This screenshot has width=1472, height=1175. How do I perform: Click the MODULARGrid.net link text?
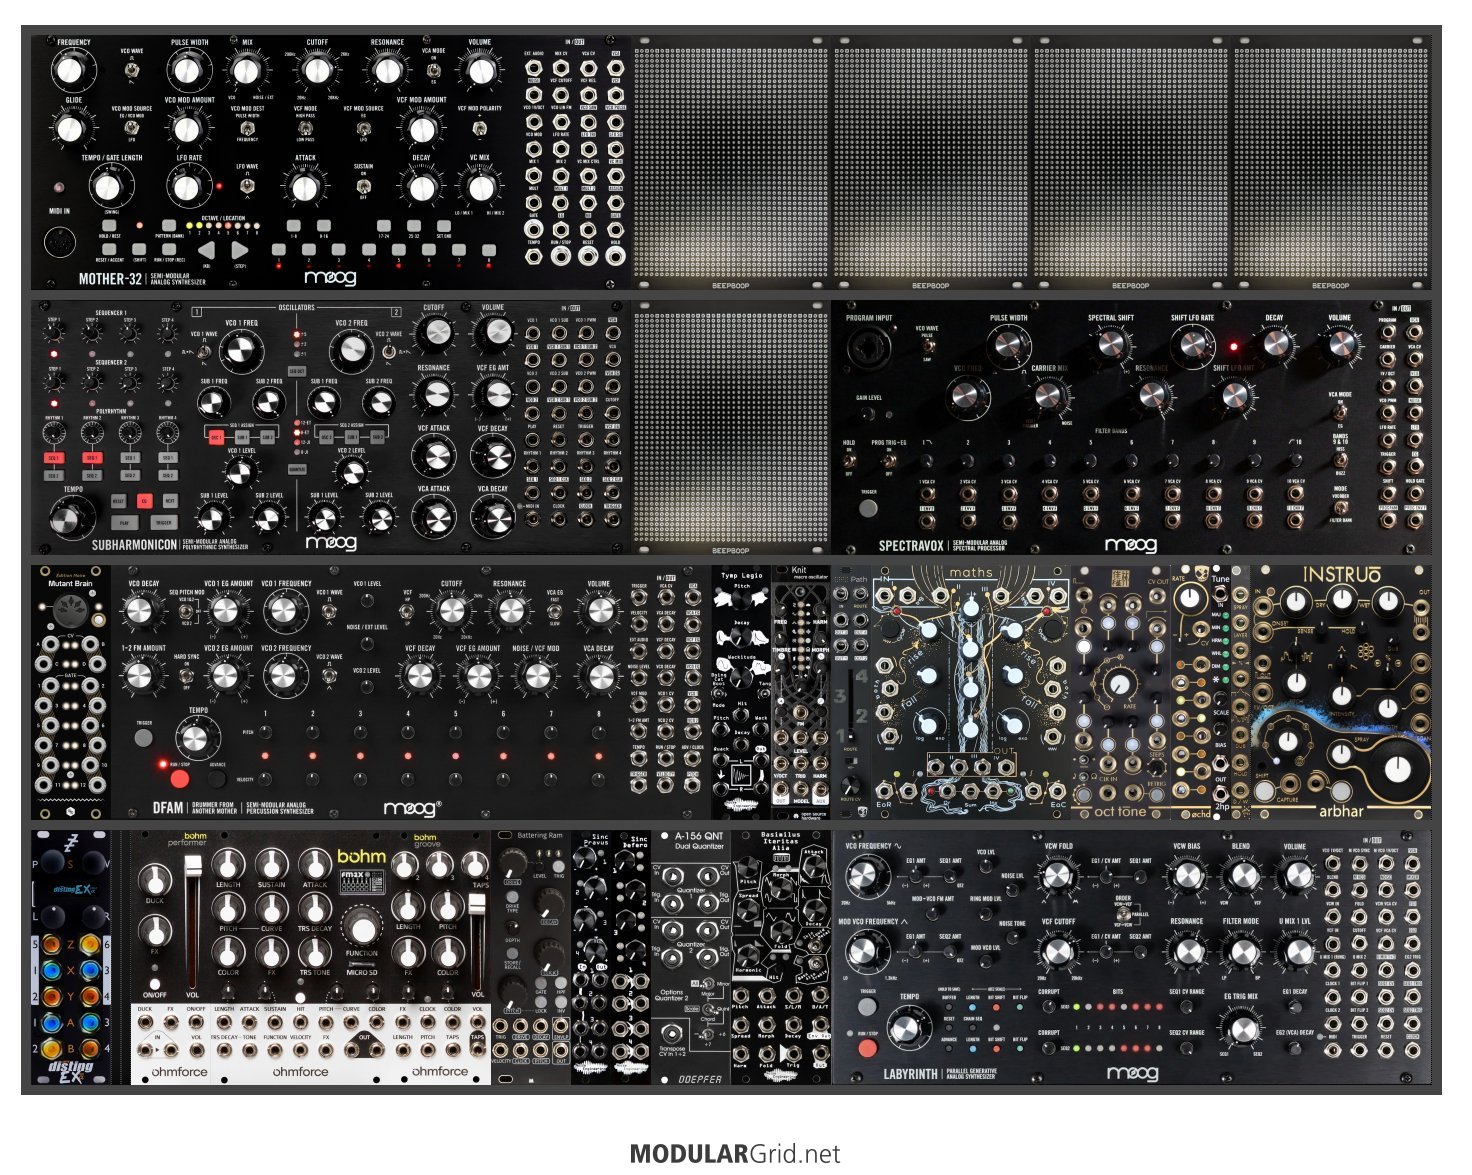pyautogui.click(x=735, y=1154)
